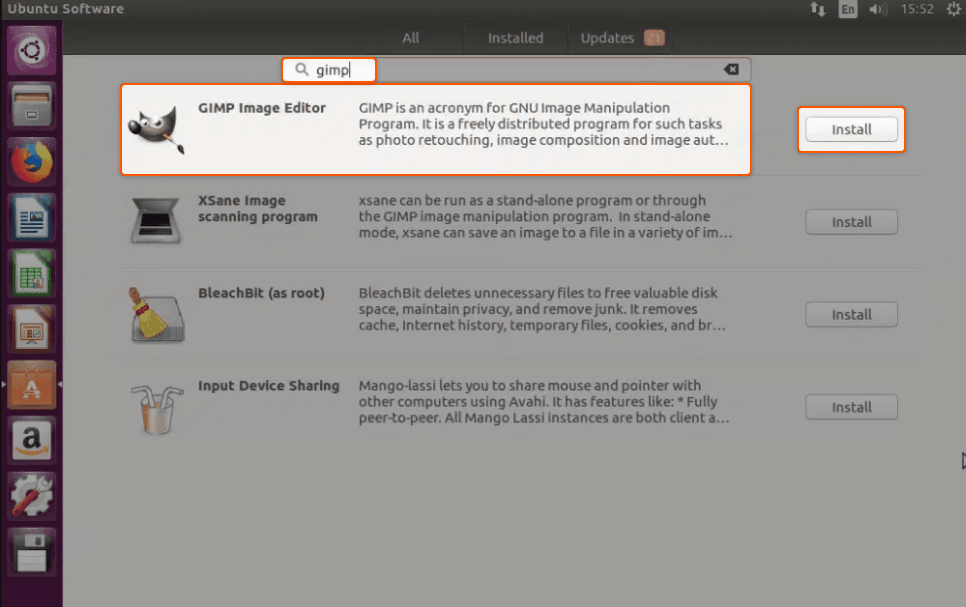
Task: Open the network connection indicator
Action: tap(818, 9)
